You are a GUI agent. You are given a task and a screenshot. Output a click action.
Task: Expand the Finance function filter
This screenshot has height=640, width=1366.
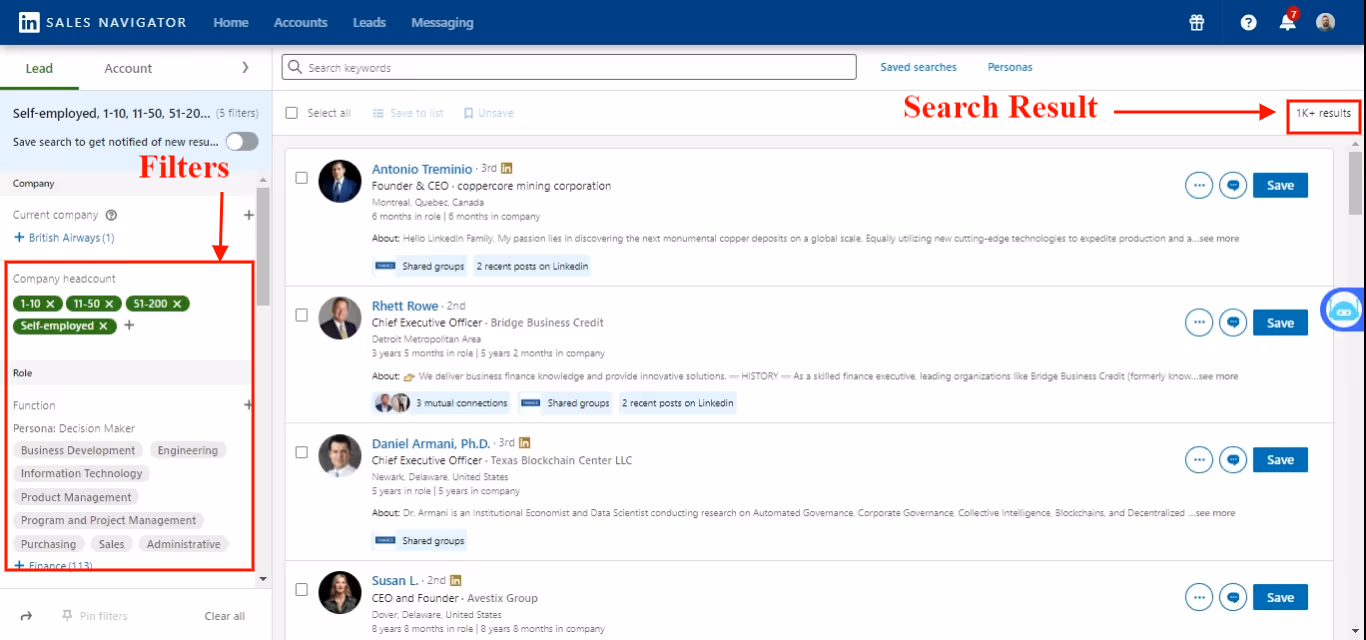(x=20, y=565)
